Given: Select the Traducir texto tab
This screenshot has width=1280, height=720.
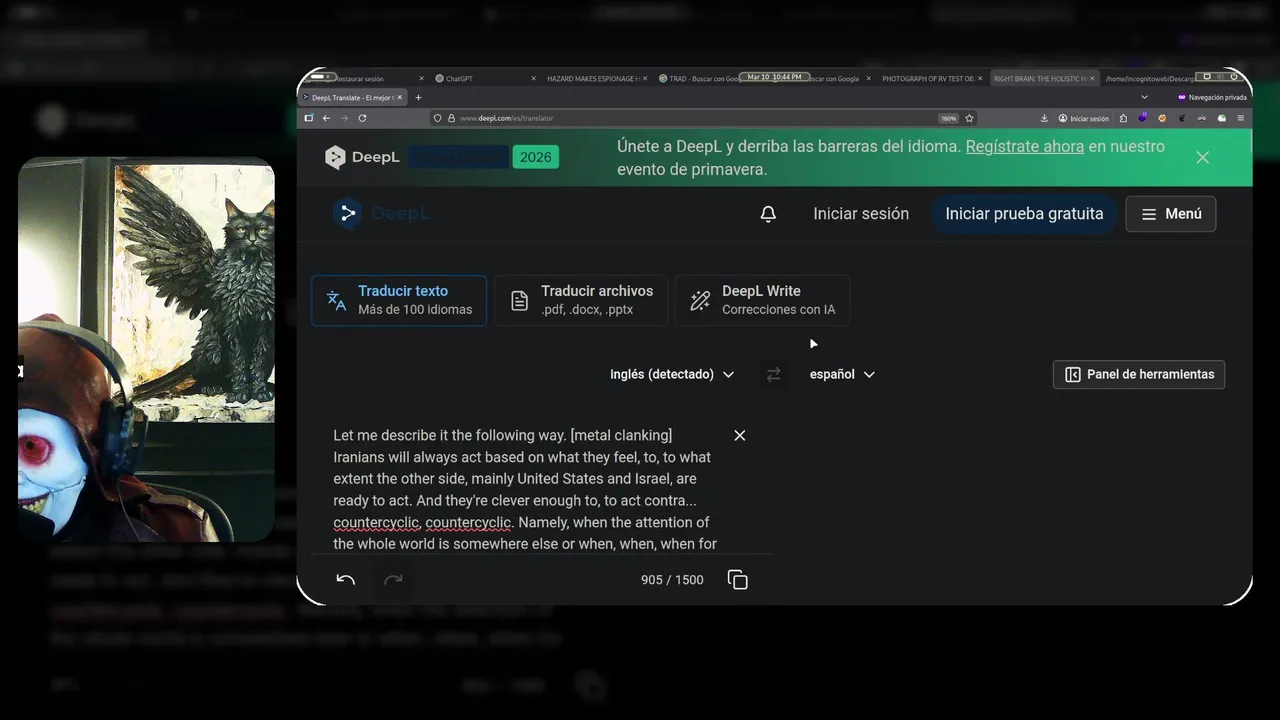Looking at the screenshot, I should point(399,300).
